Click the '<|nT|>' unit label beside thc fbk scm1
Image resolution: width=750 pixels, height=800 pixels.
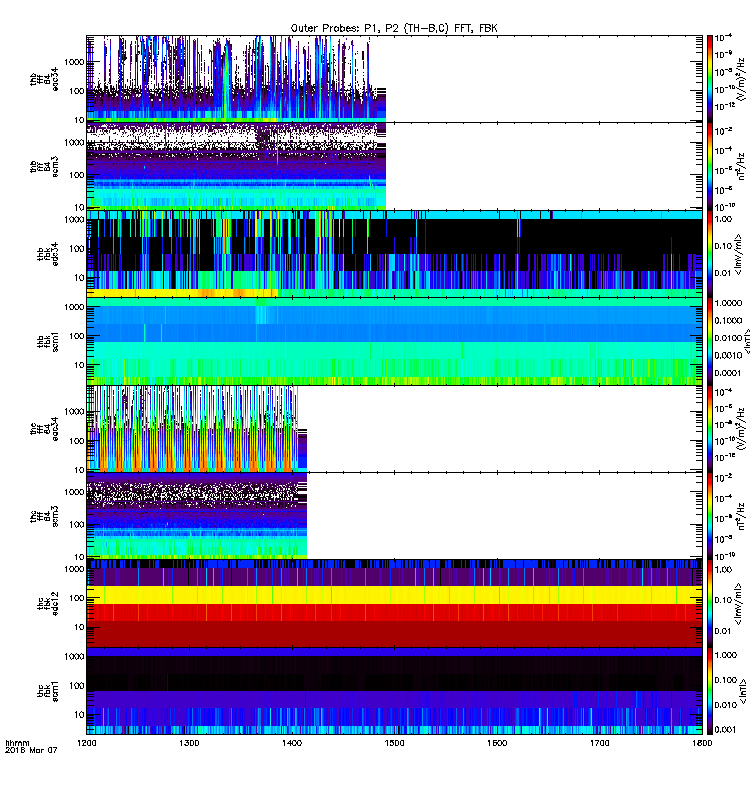point(742,691)
